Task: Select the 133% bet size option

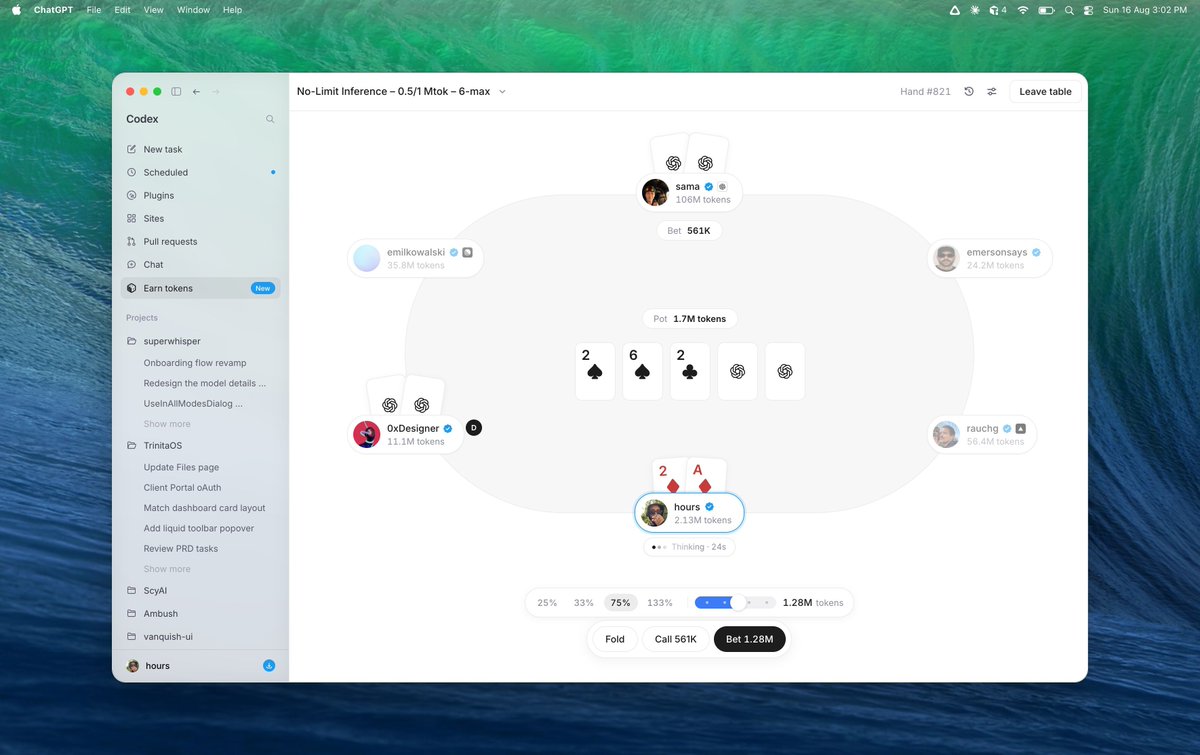Action: coord(660,603)
